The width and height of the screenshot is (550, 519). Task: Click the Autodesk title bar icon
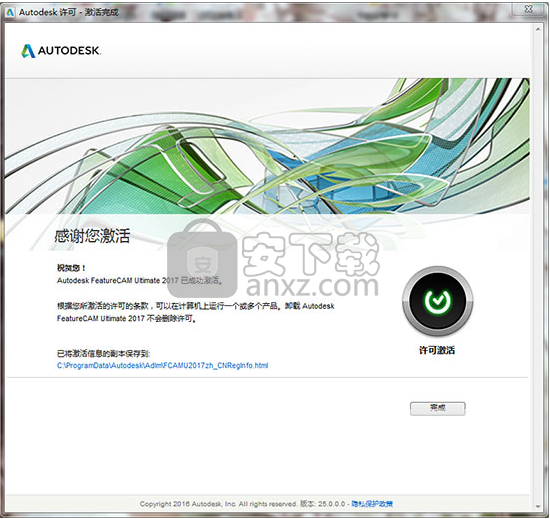(x=10, y=12)
